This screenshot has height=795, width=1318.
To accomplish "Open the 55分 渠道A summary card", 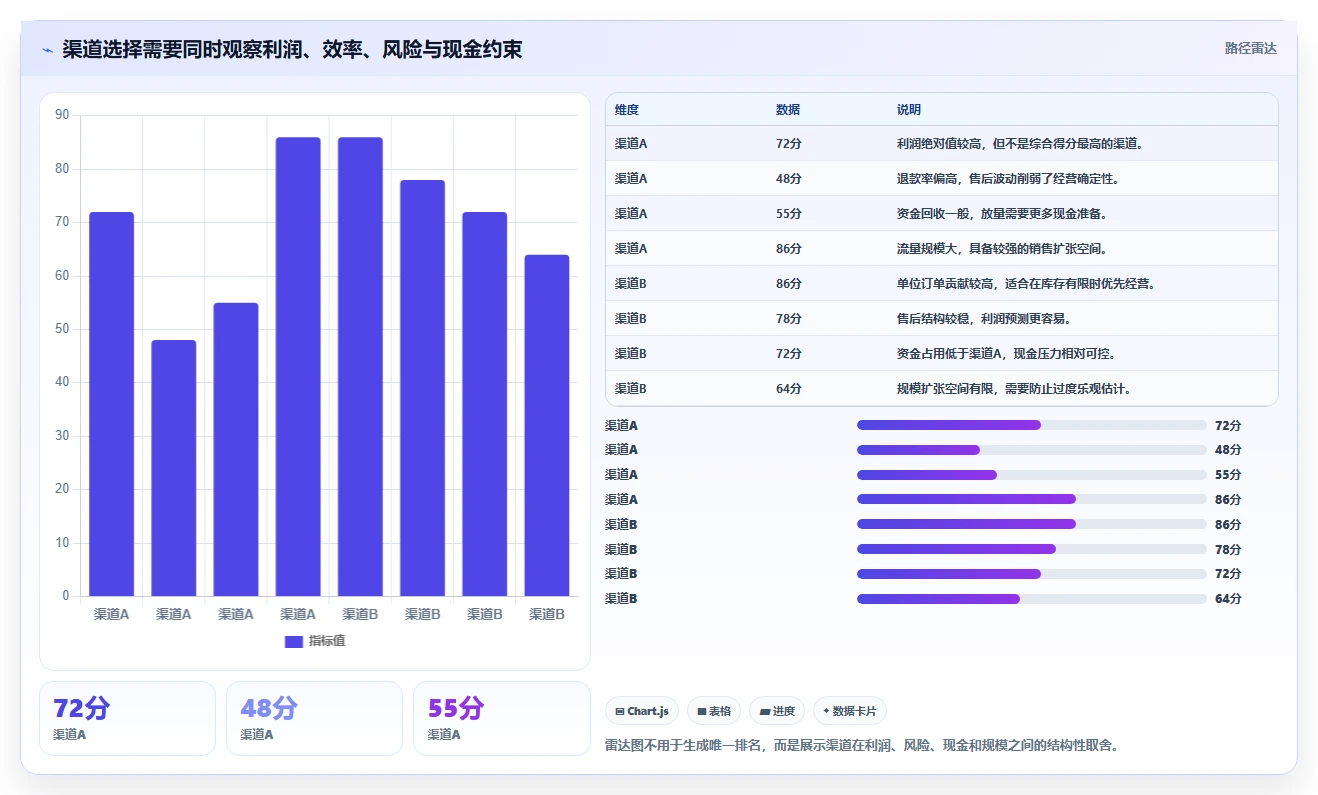I will pos(501,718).
